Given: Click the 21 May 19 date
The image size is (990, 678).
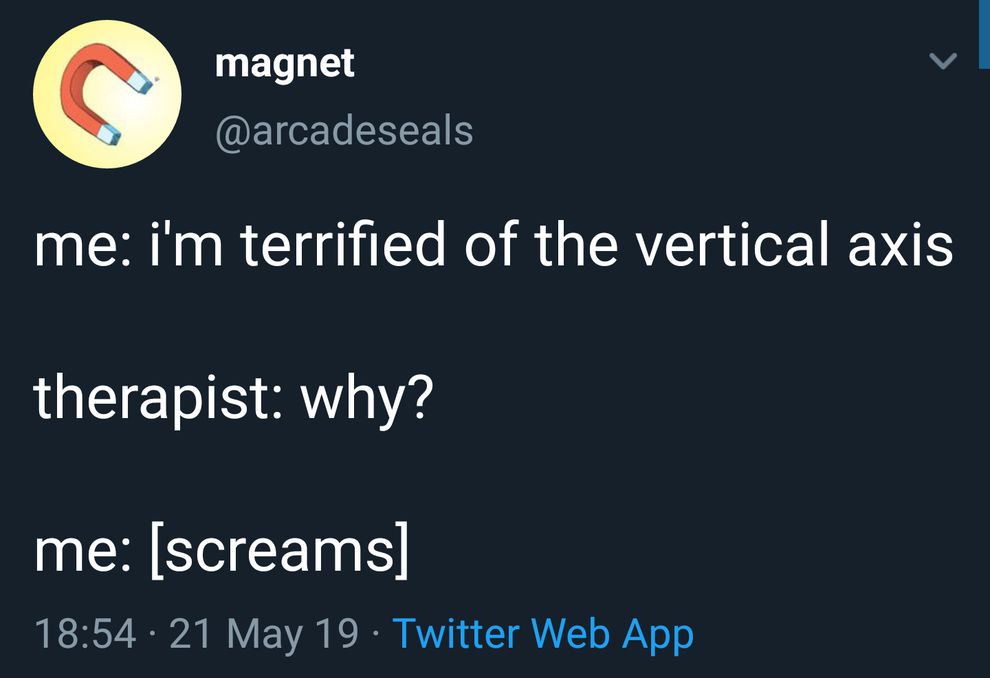Looking at the screenshot, I should [264, 634].
